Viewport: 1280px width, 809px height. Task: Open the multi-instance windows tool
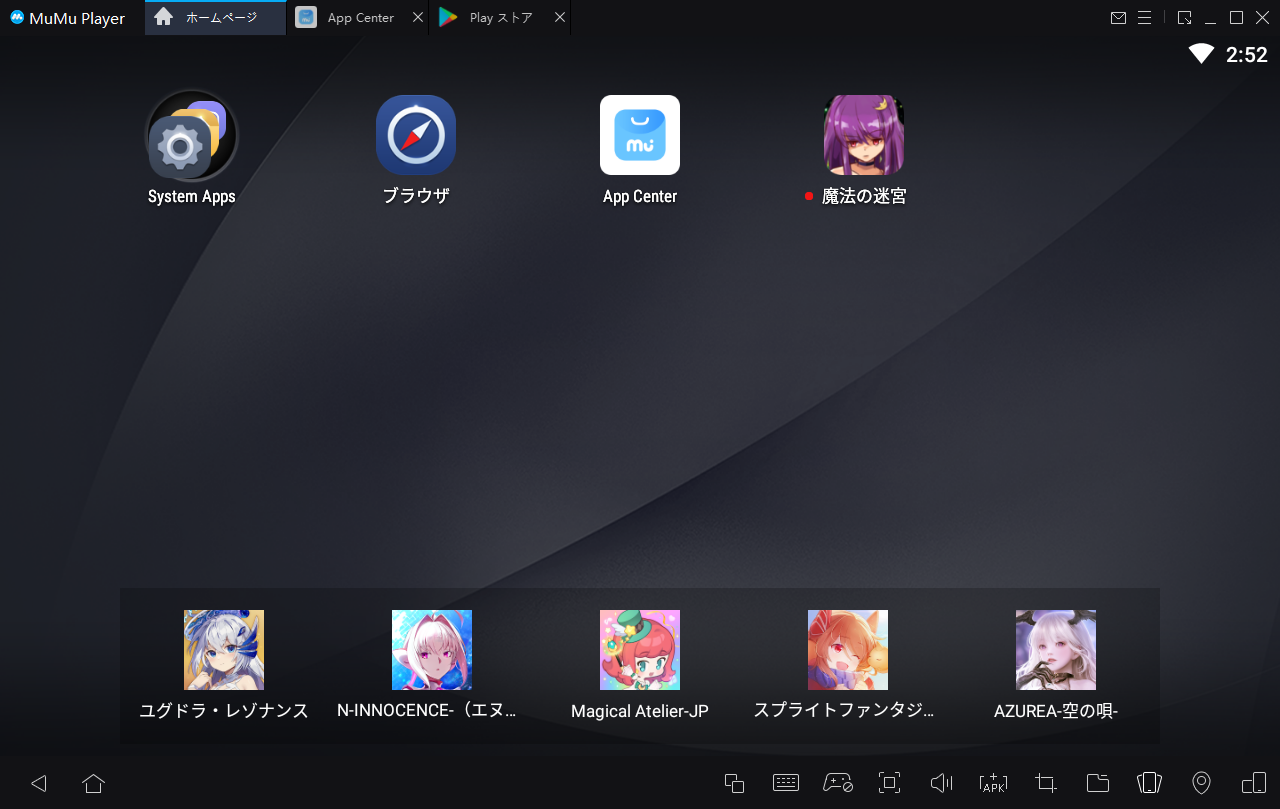point(734,783)
